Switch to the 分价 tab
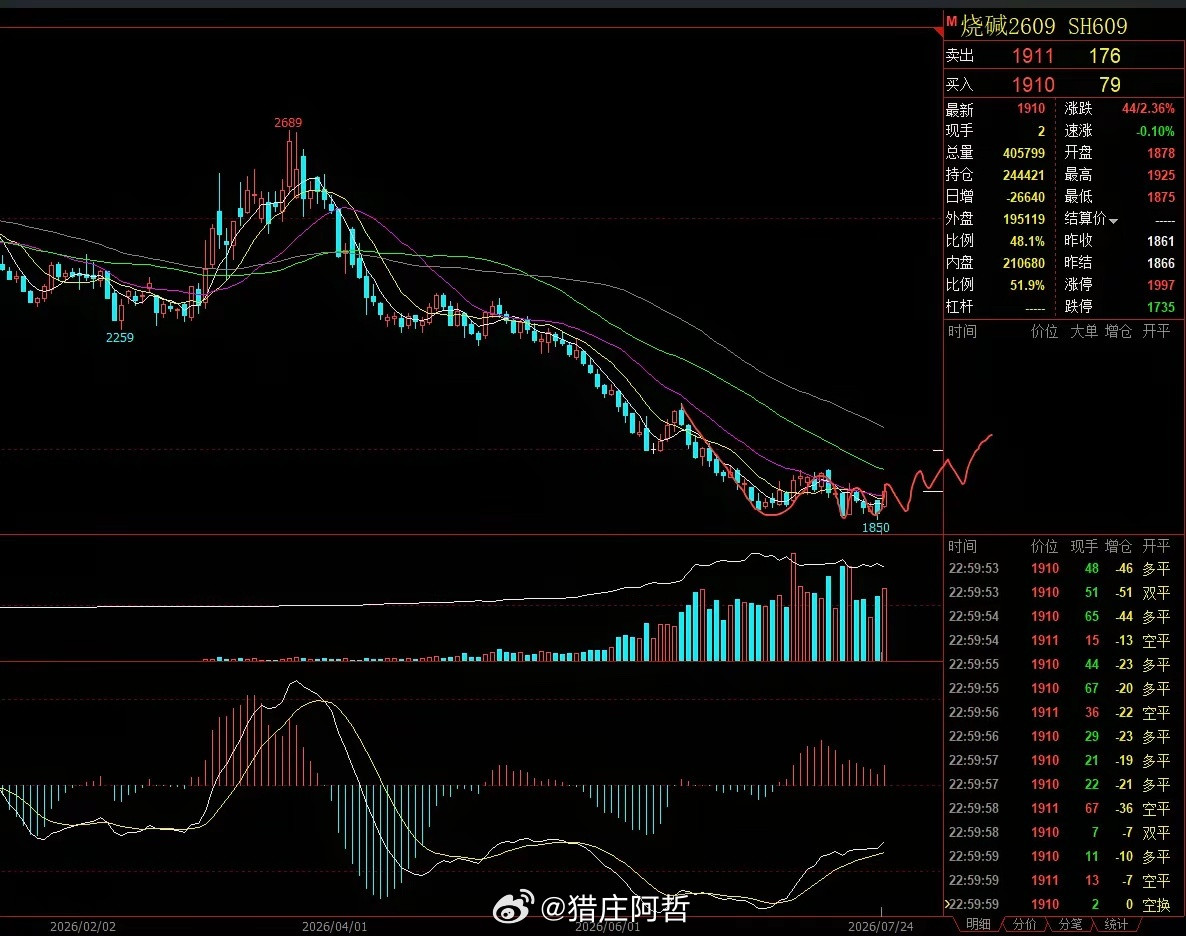The height and width of the screenshot is (936, 1186). point(1024,924)
